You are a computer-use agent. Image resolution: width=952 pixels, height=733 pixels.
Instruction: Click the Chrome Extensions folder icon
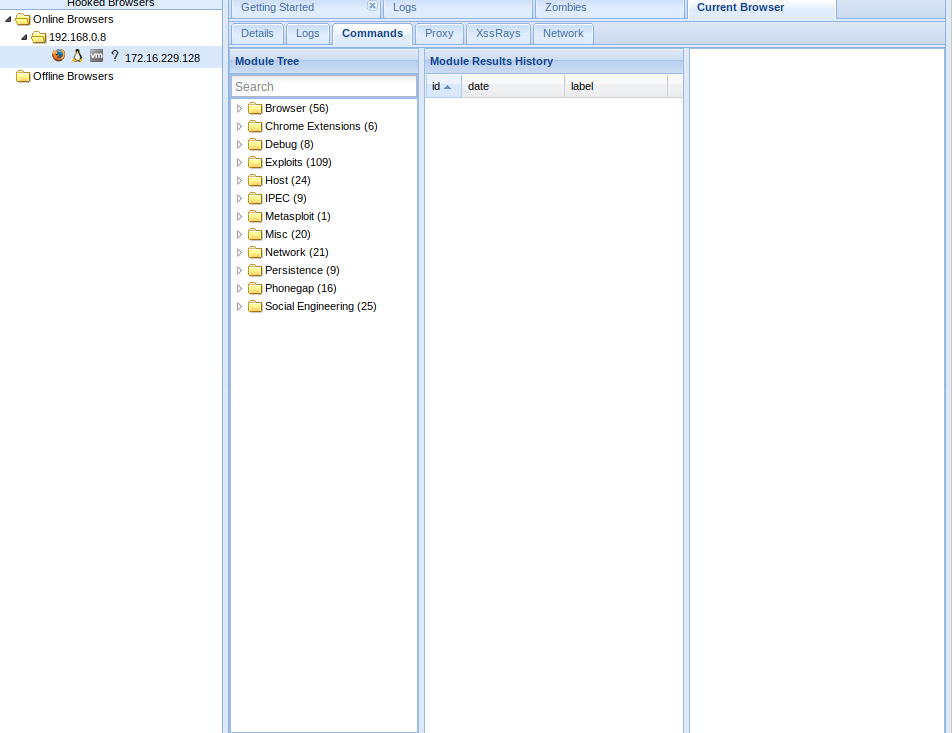[x=255, y=126]
